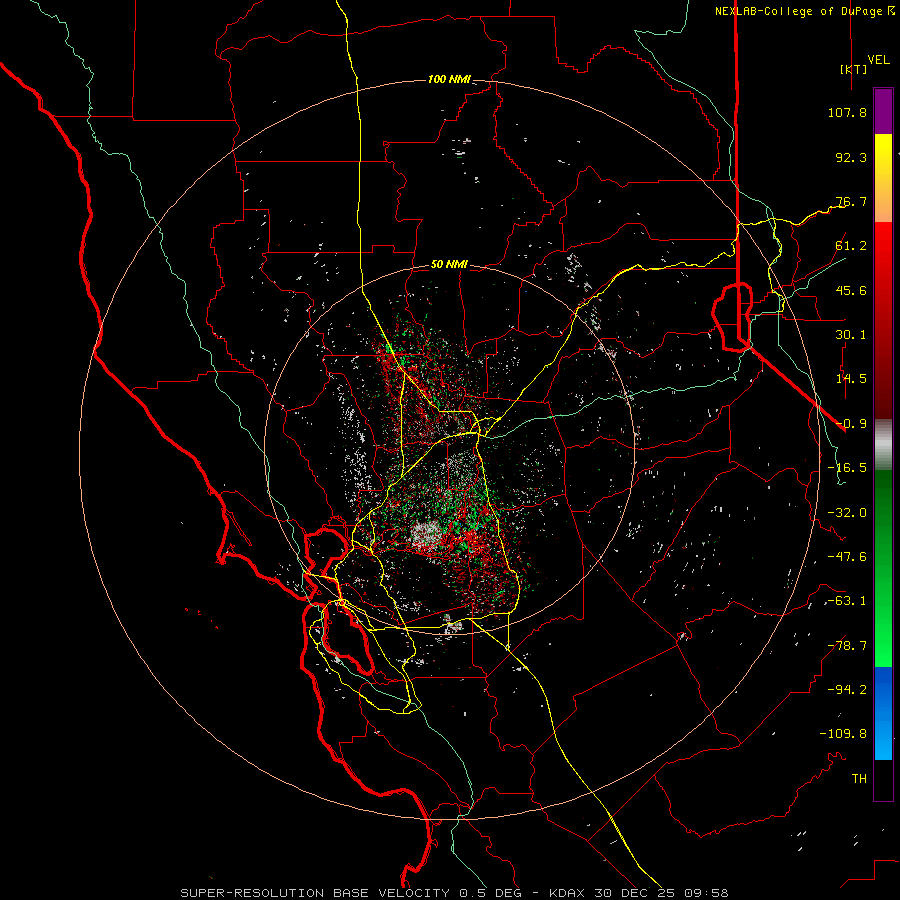Viewport: 900px width, 900px height.
Task: Select the -16.5 legend value
Action: (x=847, y=468)
